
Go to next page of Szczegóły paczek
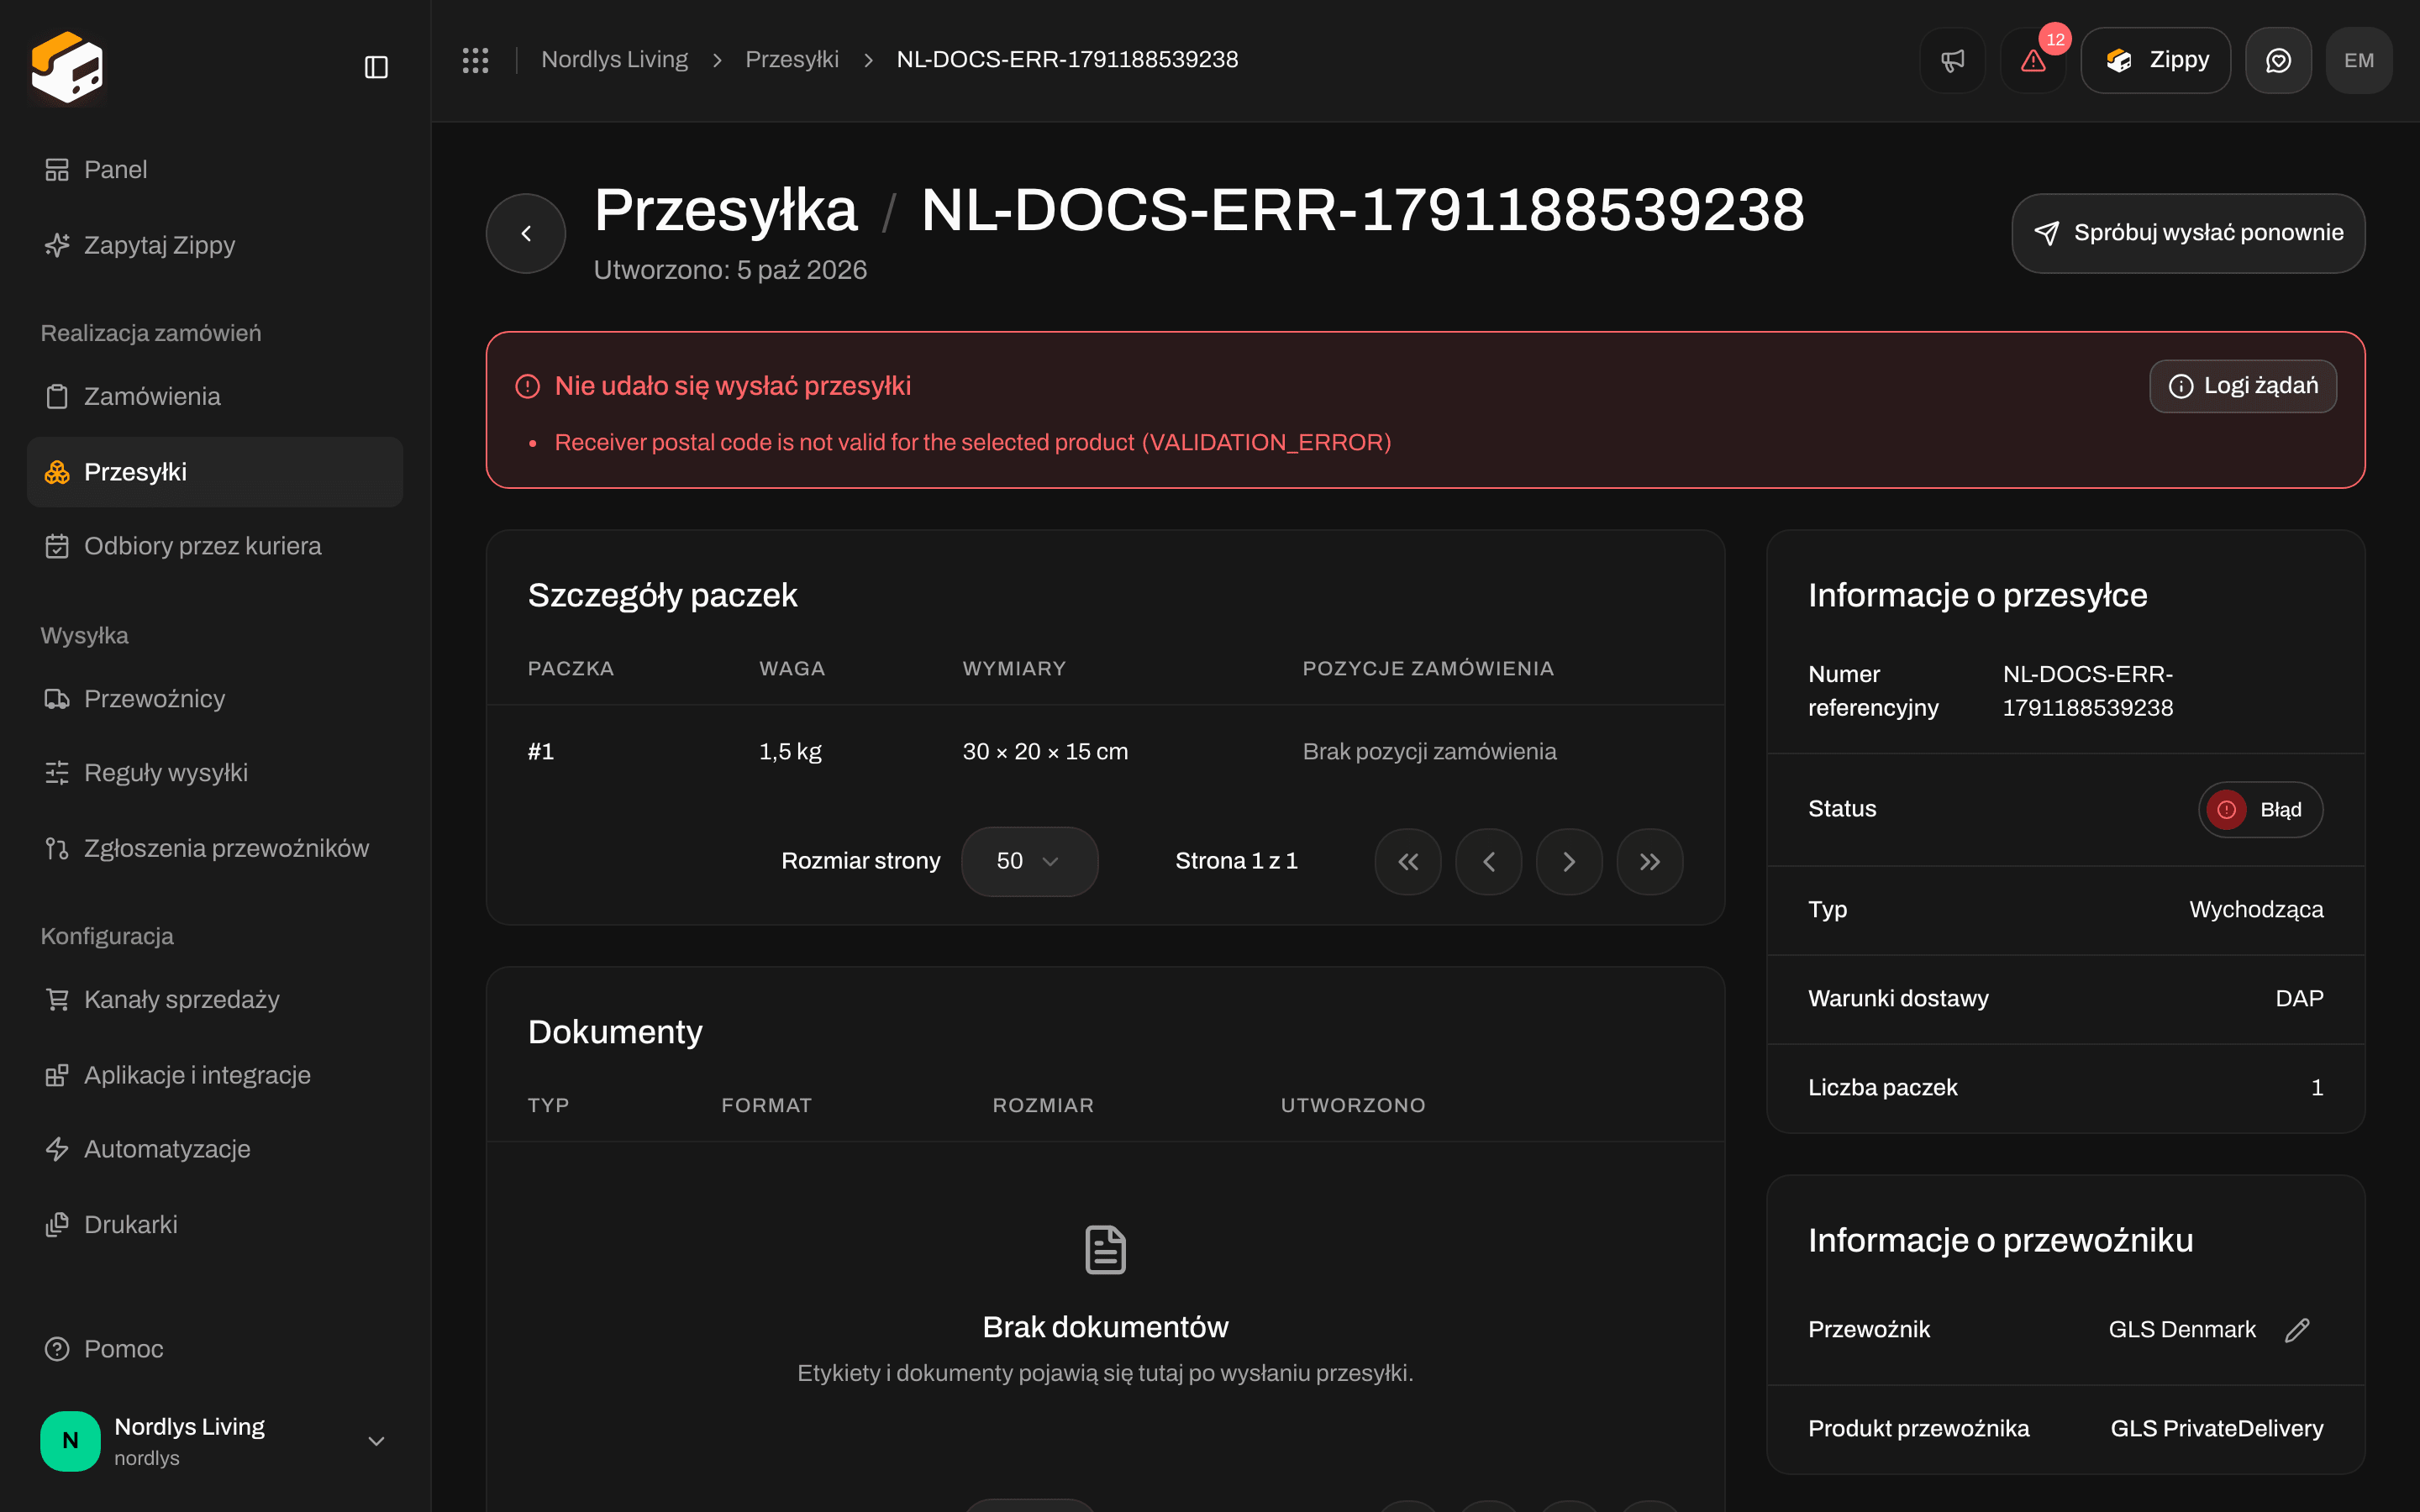click(x=1569, y=861)
